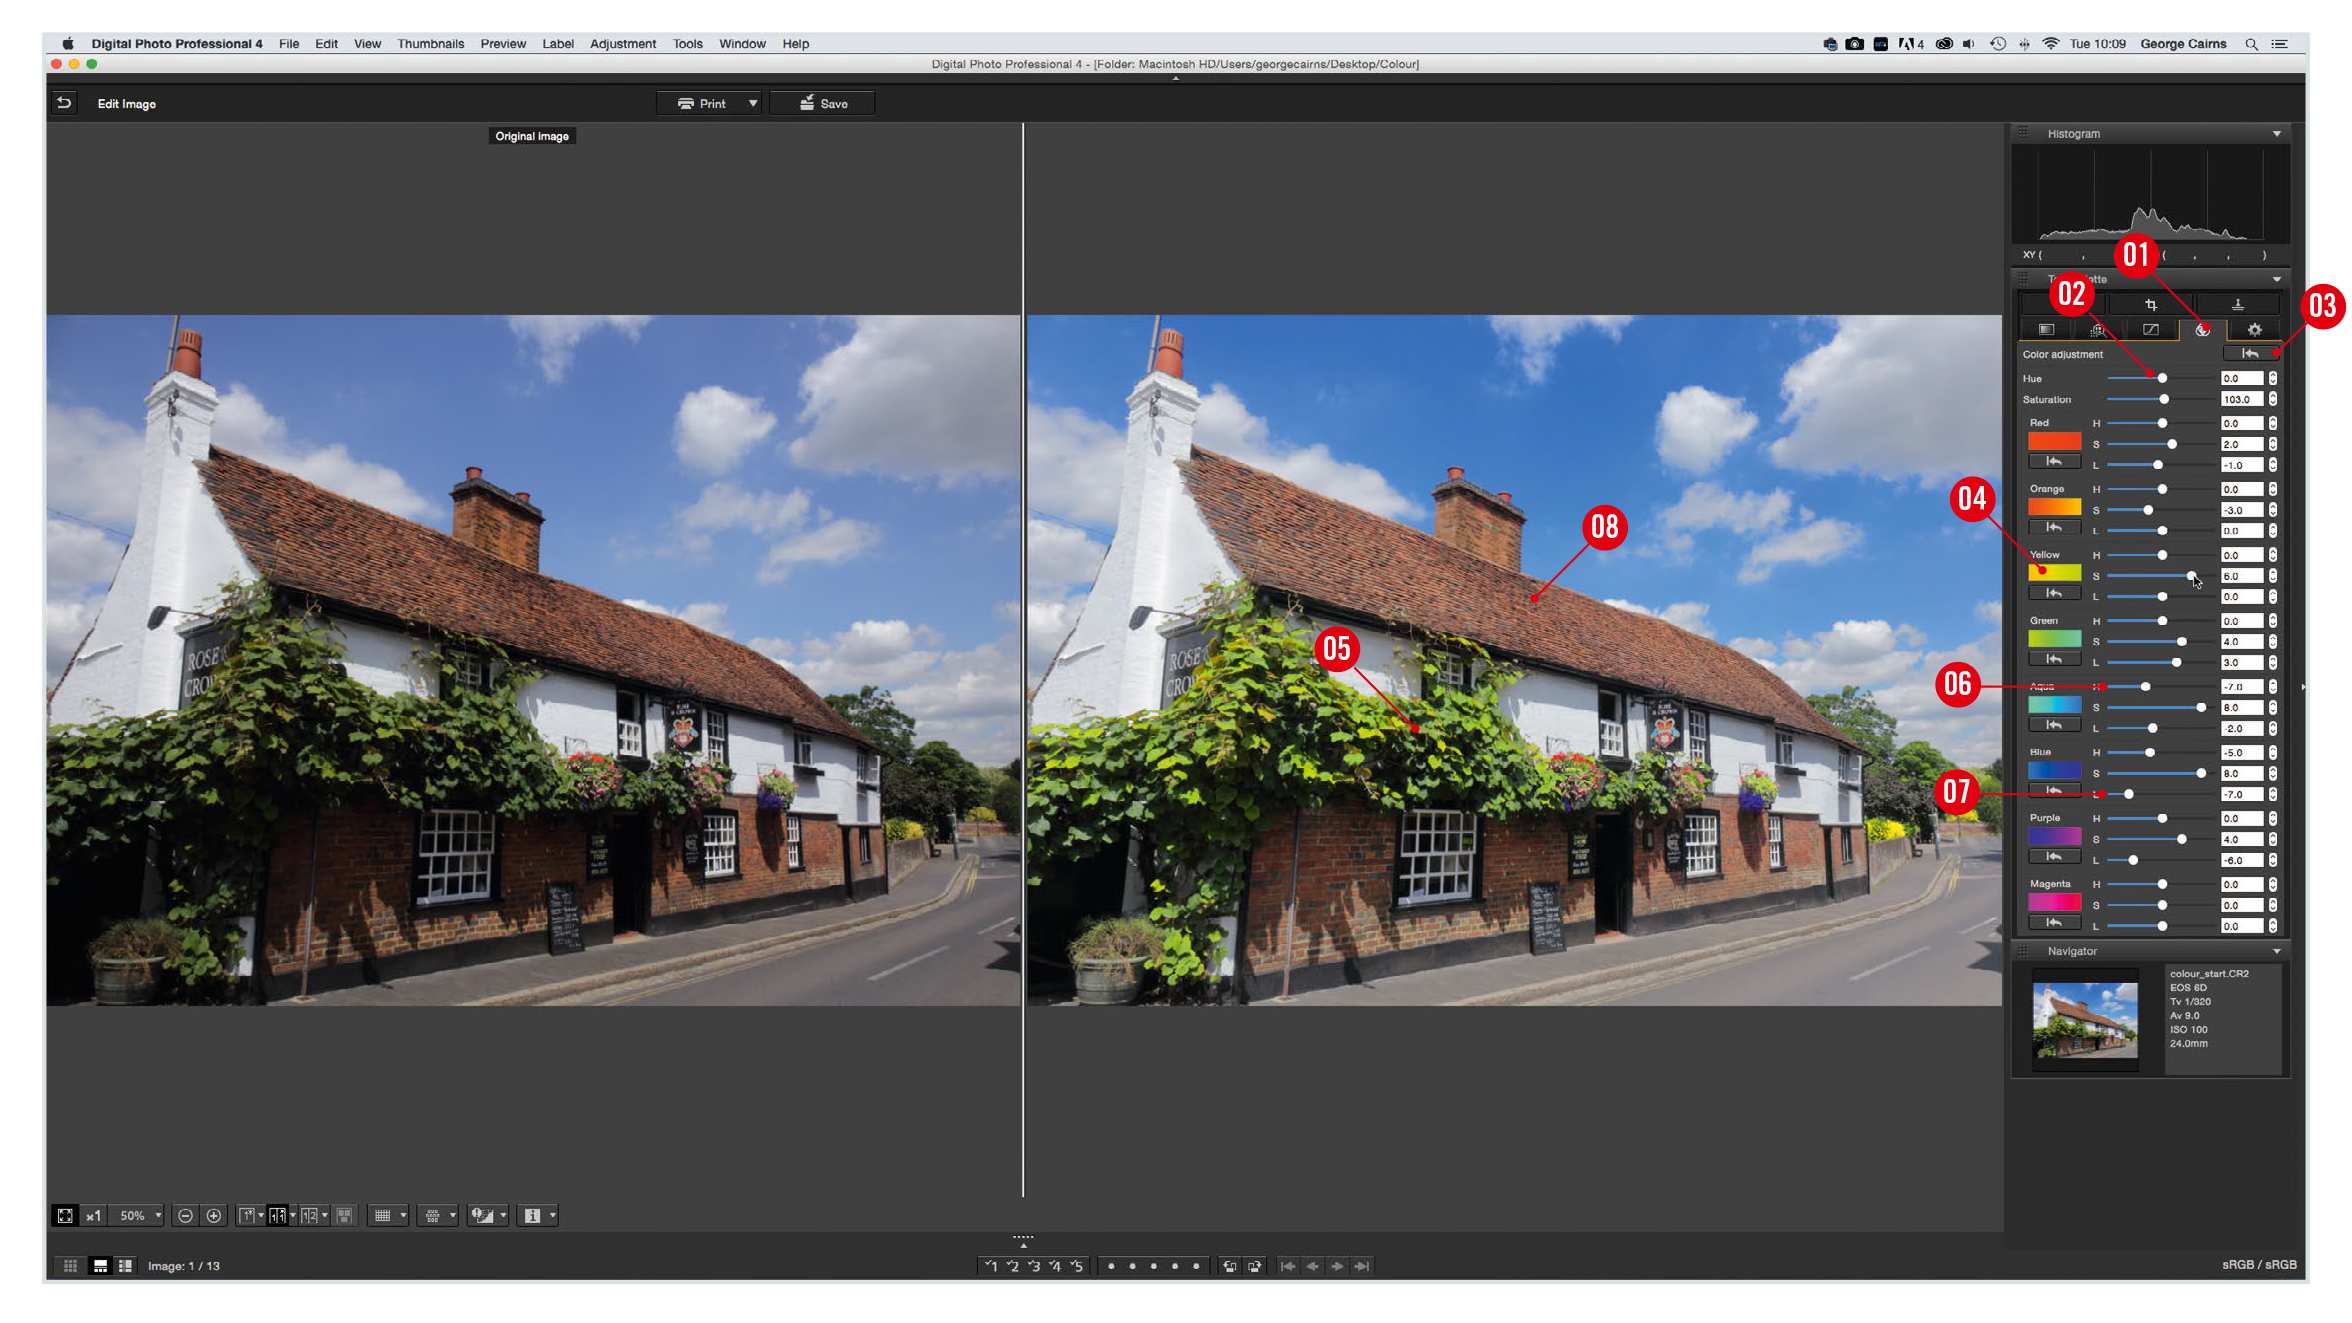2352x1323 pixels.
Task: Select the Dust Delete stamp tool icon
Action: [x=2237, y=305]
